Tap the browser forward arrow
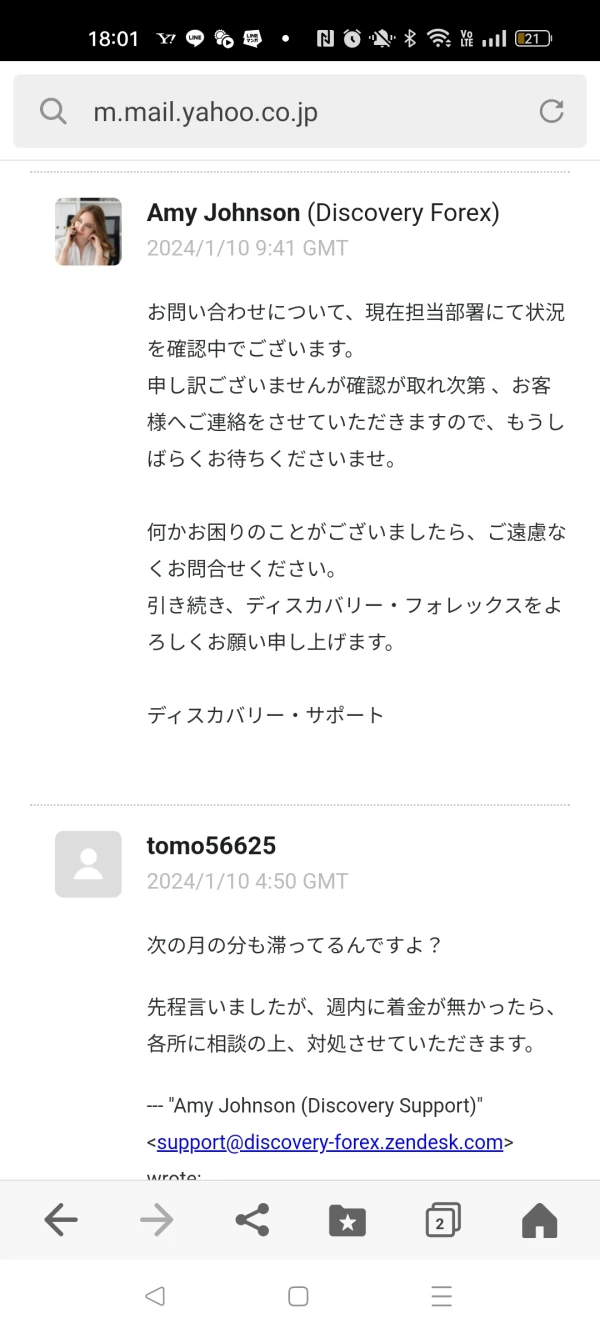Image resolution: width=600 pixels, height=1333 pixels. pyautogui.click(x=156, y=1219)
